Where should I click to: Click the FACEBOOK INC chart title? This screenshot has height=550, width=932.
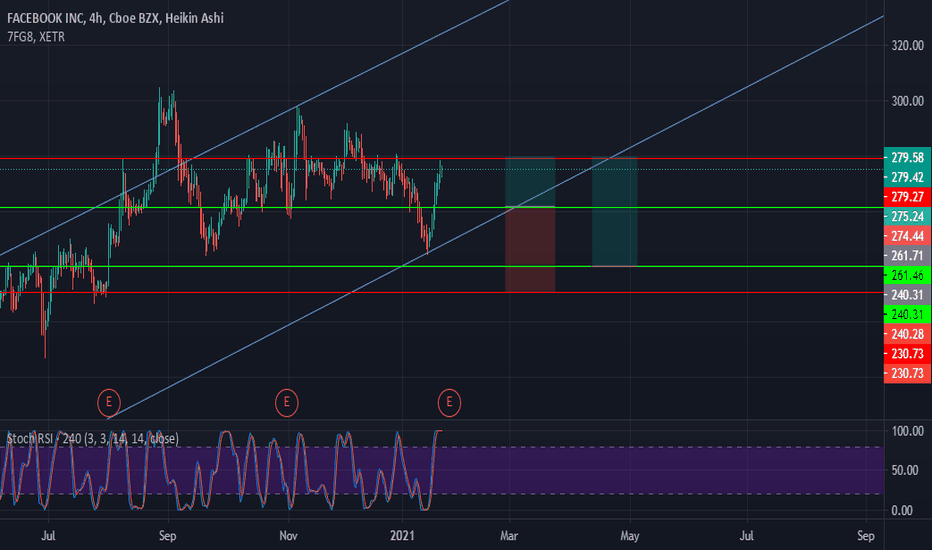pyautogui.click(x=115, y=18)
